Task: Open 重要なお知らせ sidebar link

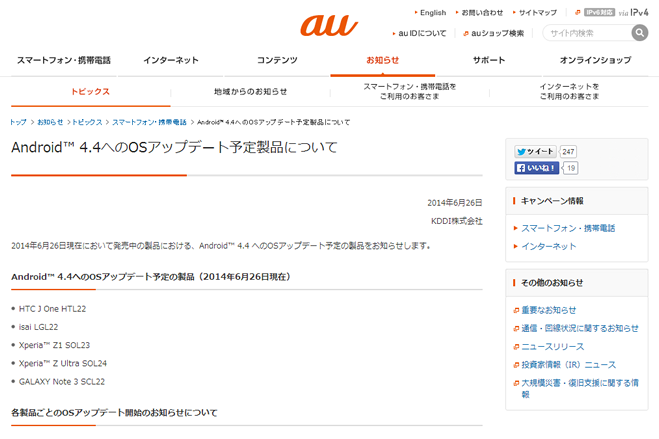Action: click(x=548, y=310)
